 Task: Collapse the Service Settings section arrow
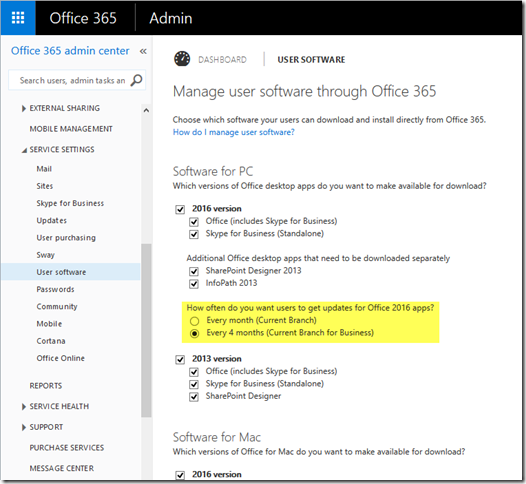pos(24,150)
